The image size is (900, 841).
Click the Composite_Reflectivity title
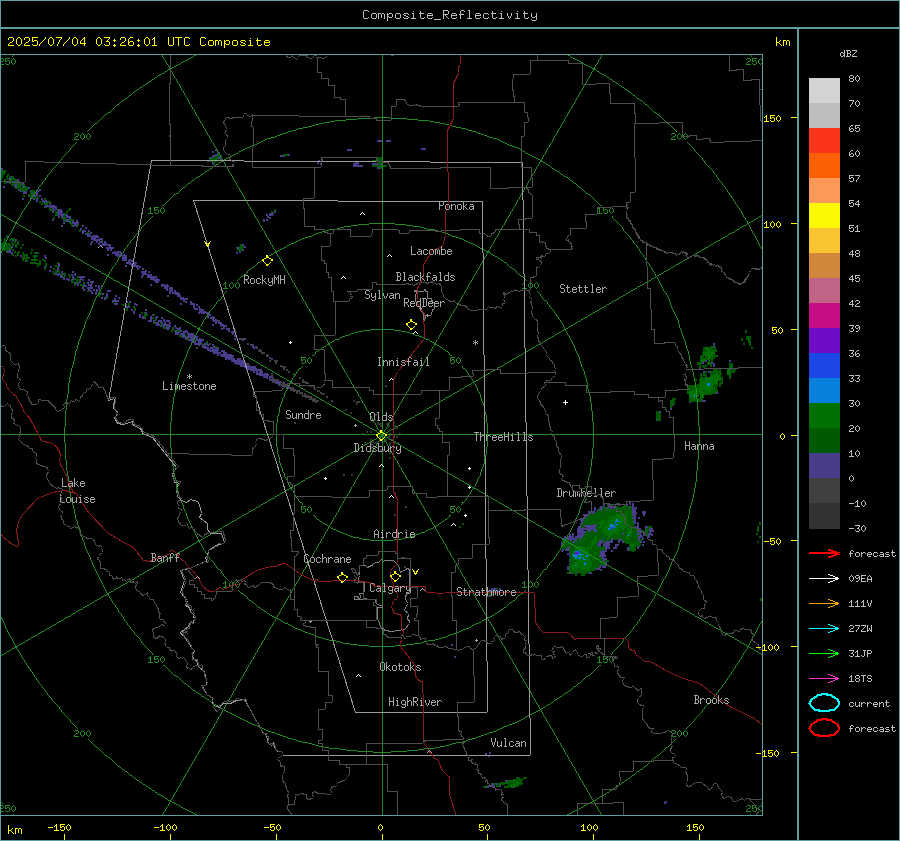point(450,15)
